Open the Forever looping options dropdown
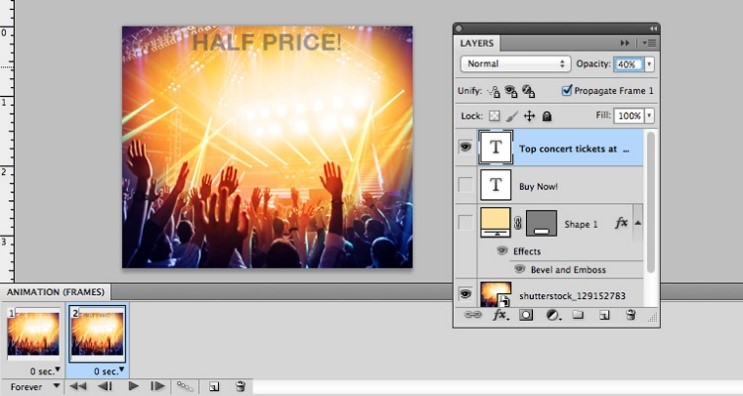743x396 pixels. (35, 387)
